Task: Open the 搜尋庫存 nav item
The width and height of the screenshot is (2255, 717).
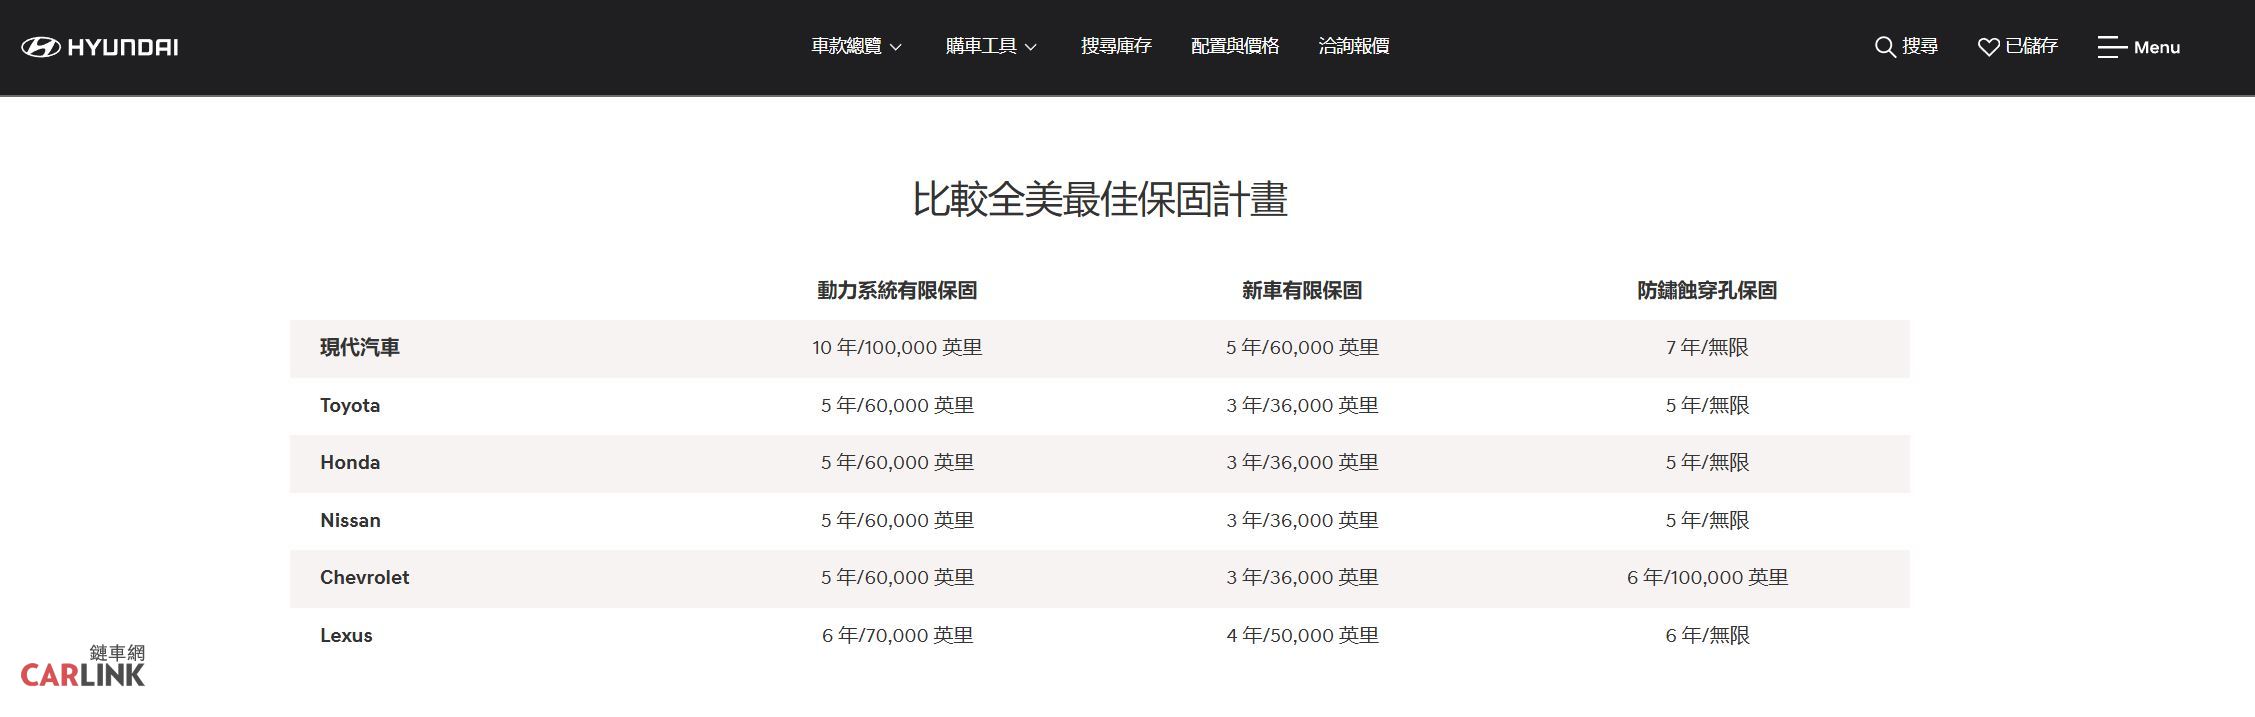Action: click(x=1116, y=46)
